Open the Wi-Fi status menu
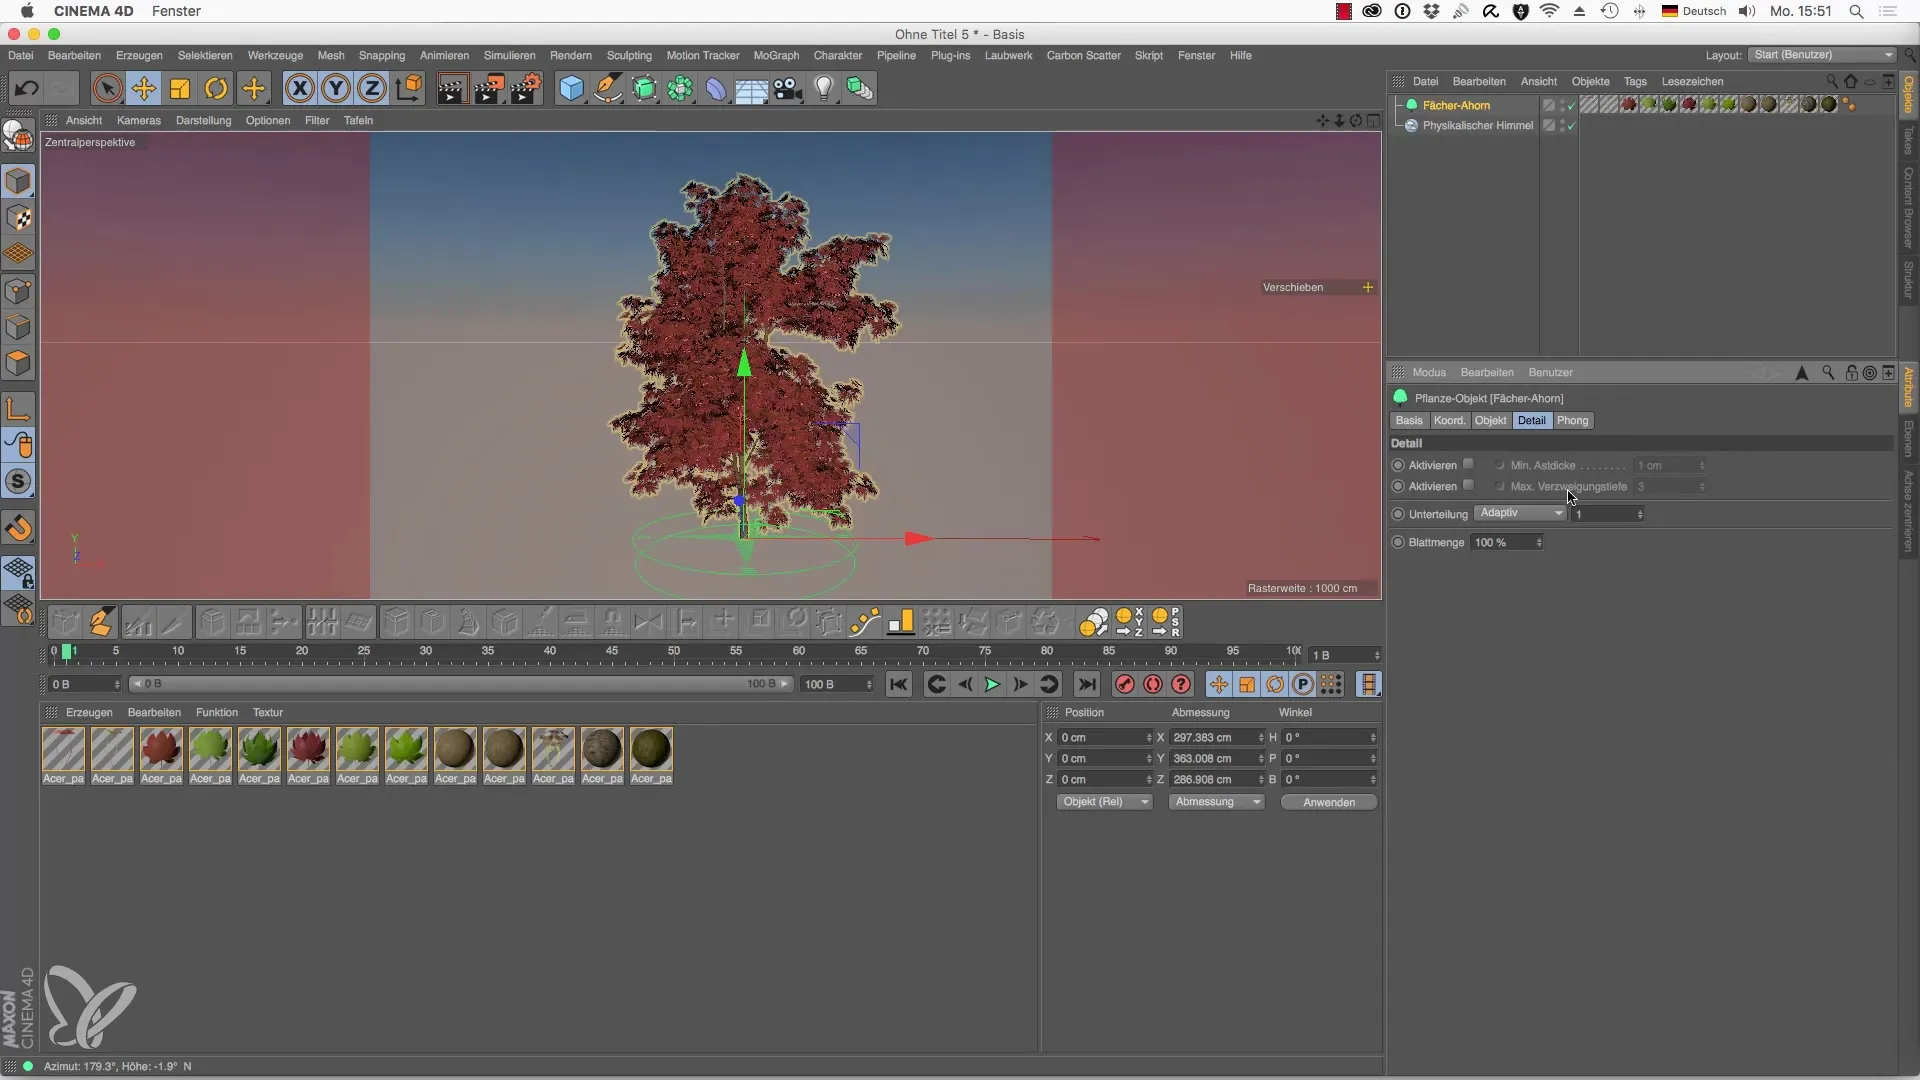Screen dimensions: 1920x1080 coord(1550,11)
